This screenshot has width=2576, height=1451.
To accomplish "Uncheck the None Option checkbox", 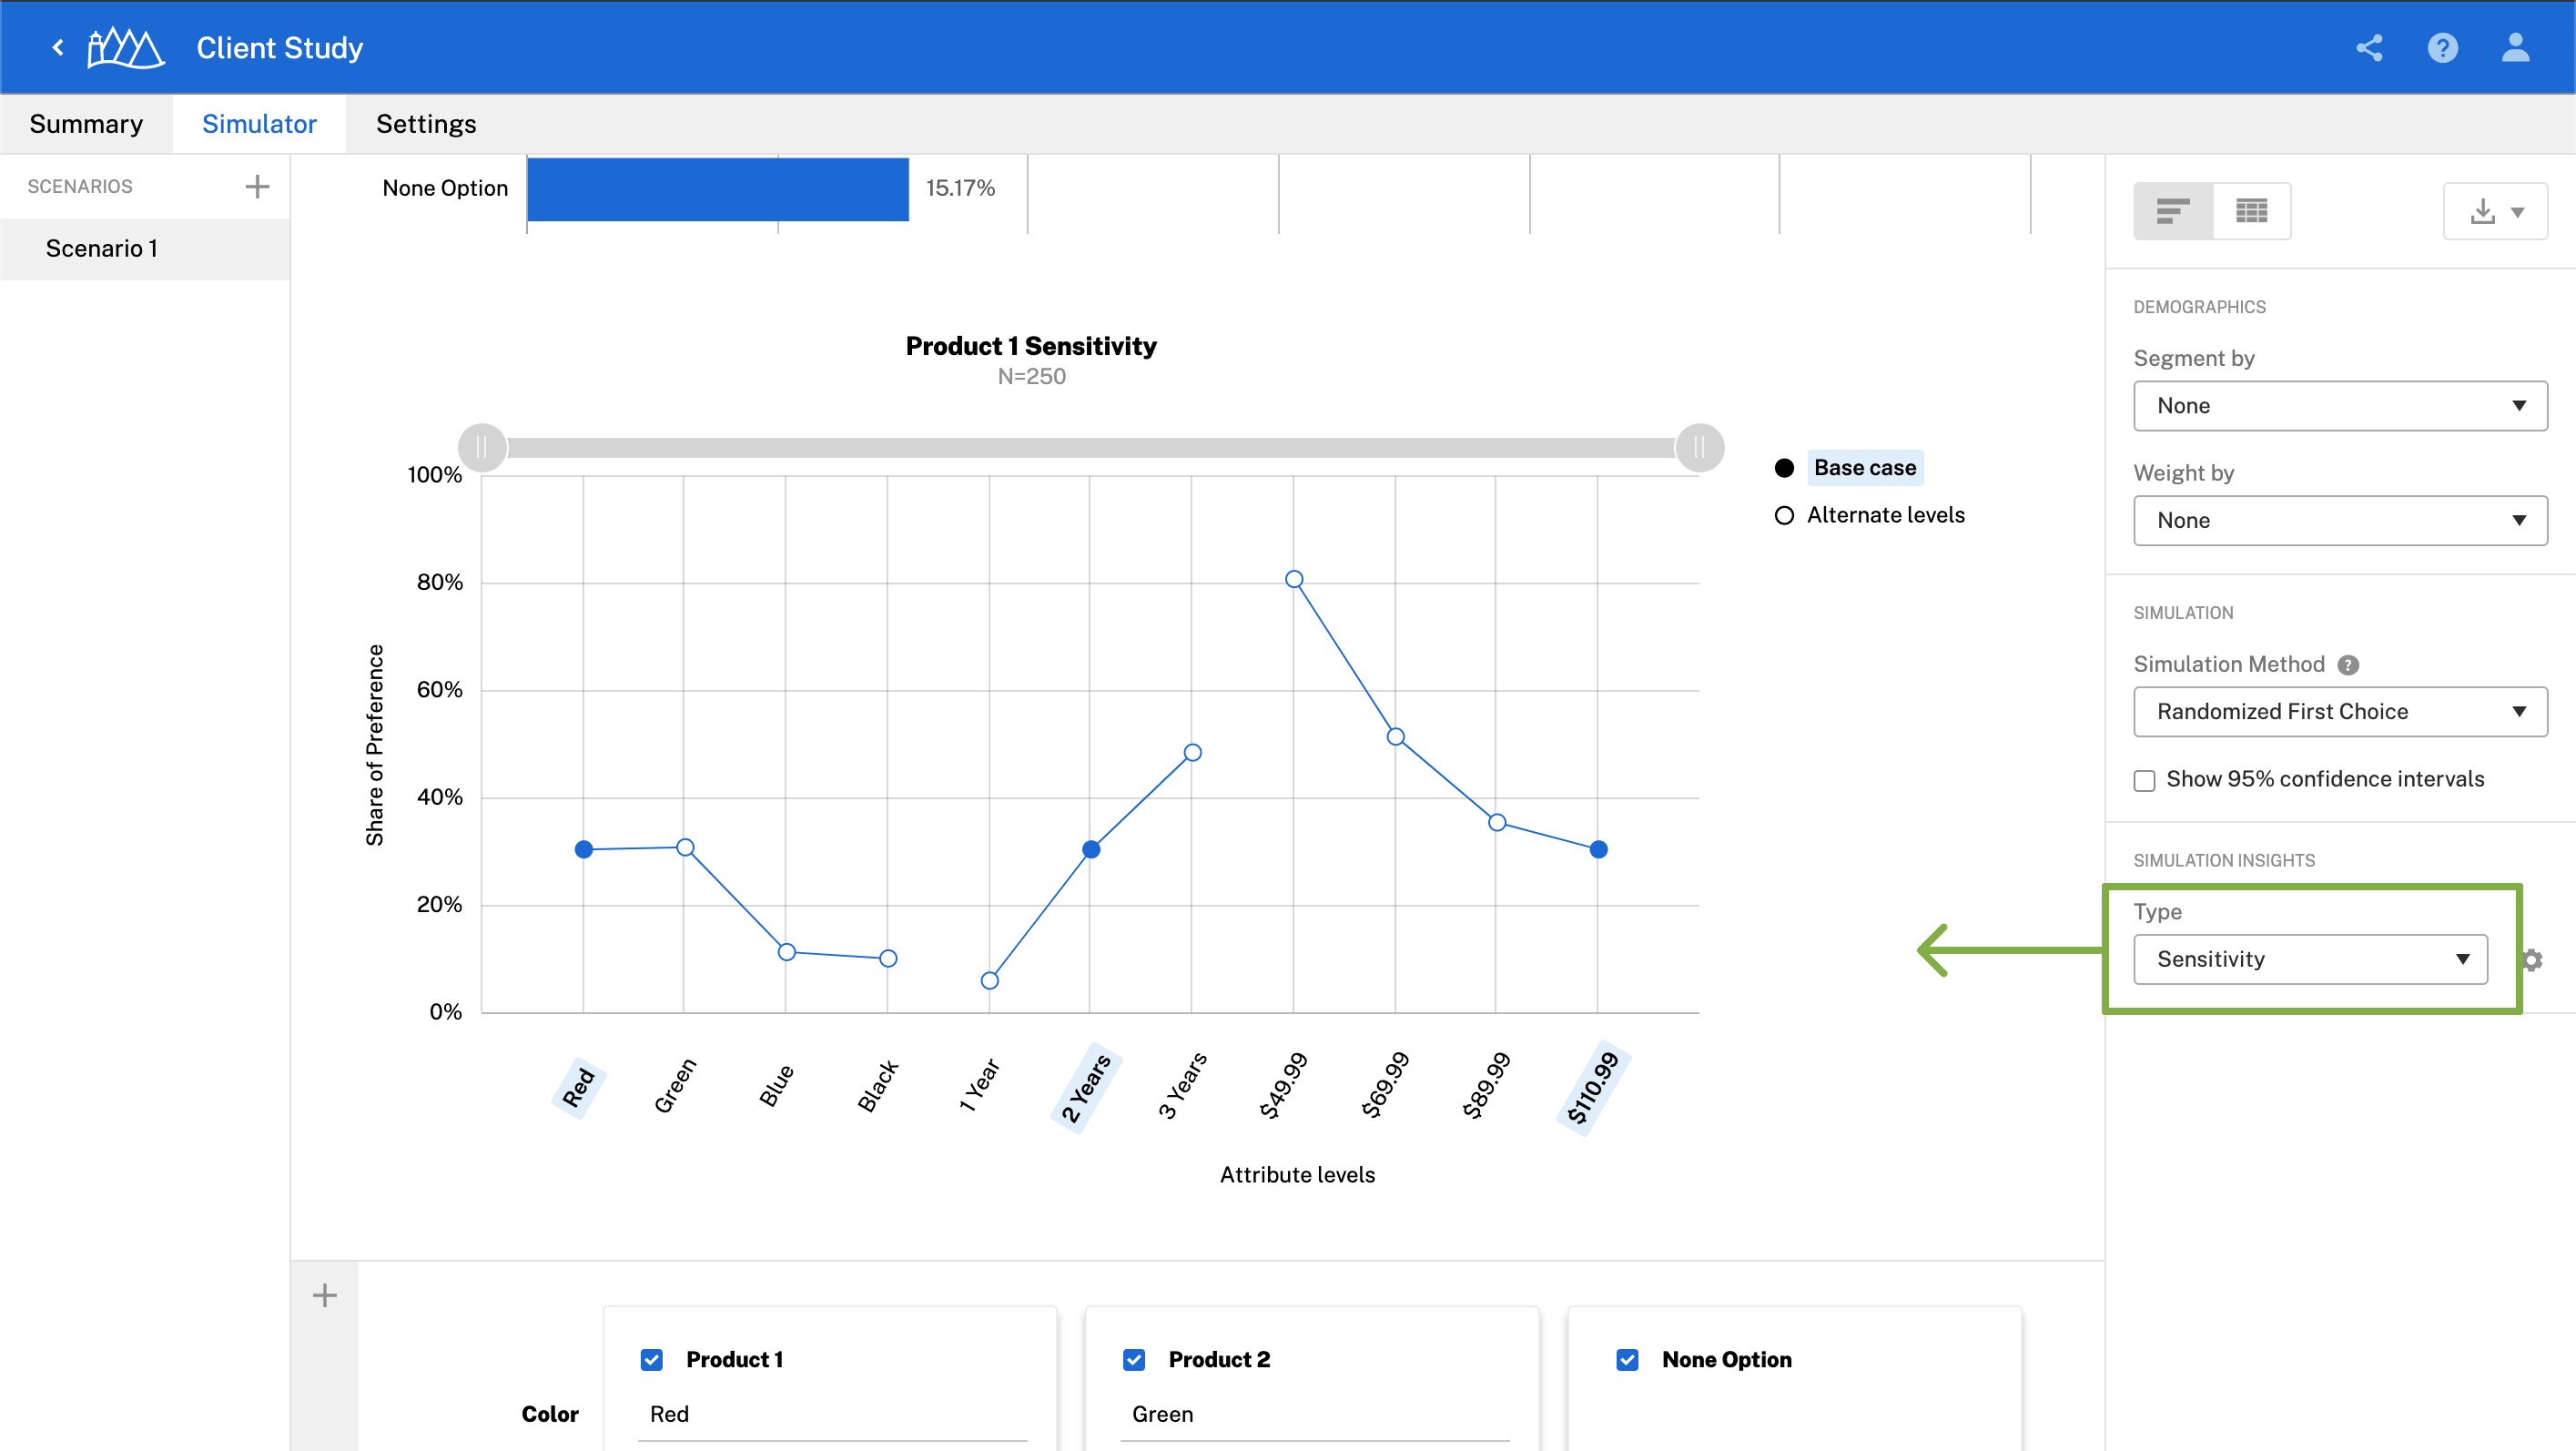I will [1627, 1360].
